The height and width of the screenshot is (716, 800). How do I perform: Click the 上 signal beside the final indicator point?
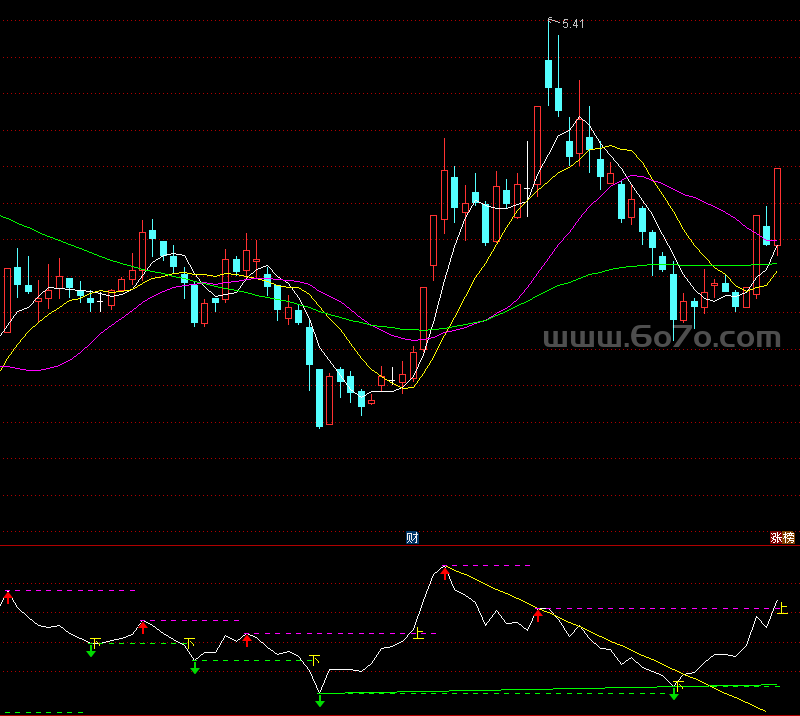[783, 608]
